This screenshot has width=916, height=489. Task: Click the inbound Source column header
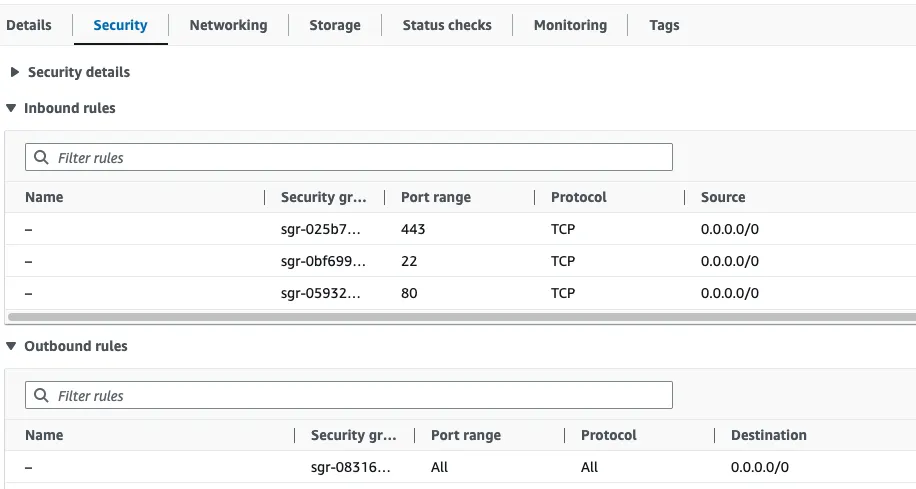(x=723, y=197)
